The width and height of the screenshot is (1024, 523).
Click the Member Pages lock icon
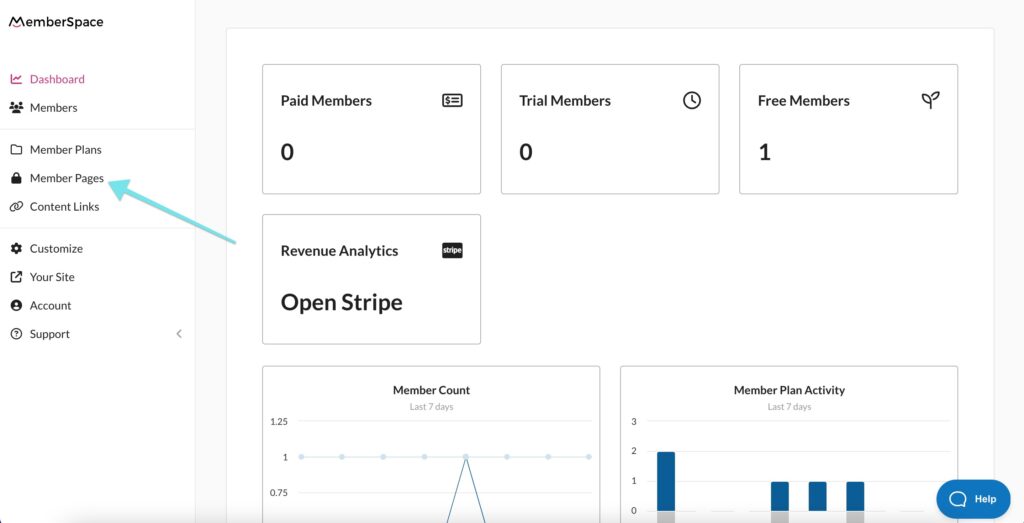pos(16,178)
